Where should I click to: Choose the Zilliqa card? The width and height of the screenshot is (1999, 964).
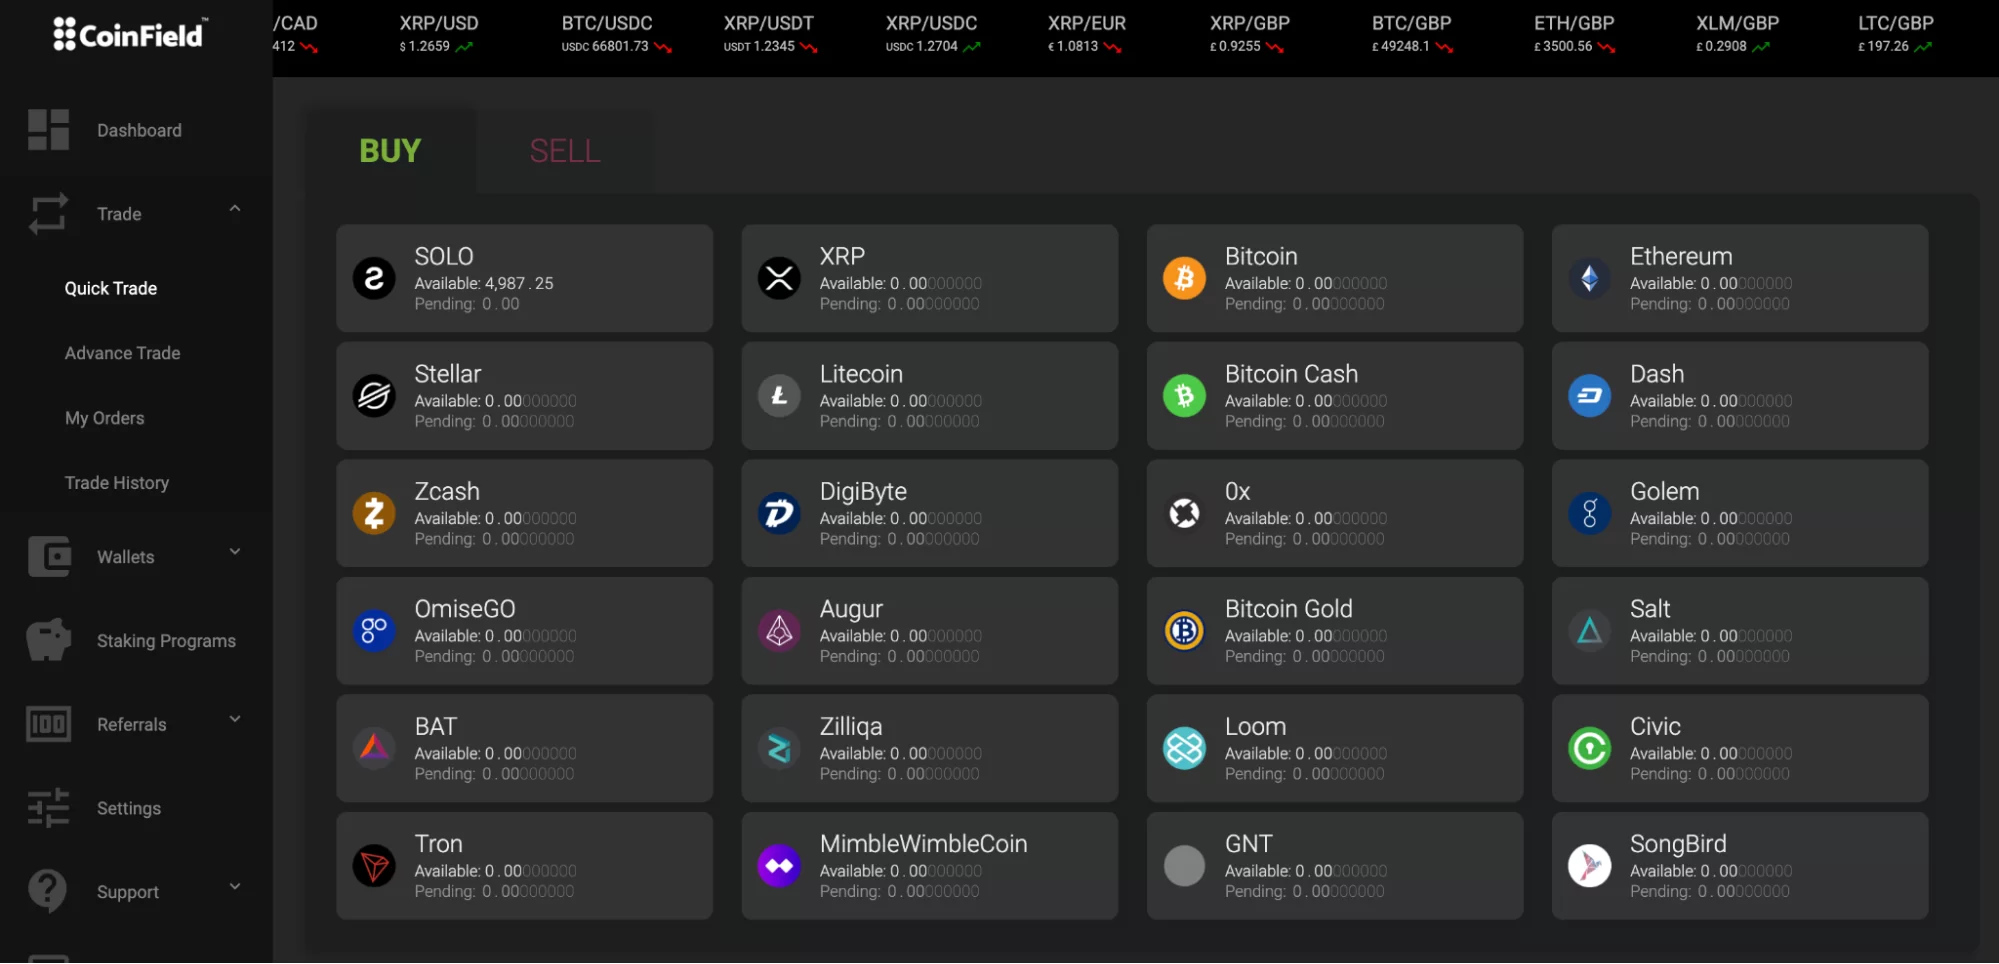click(929, 748)
